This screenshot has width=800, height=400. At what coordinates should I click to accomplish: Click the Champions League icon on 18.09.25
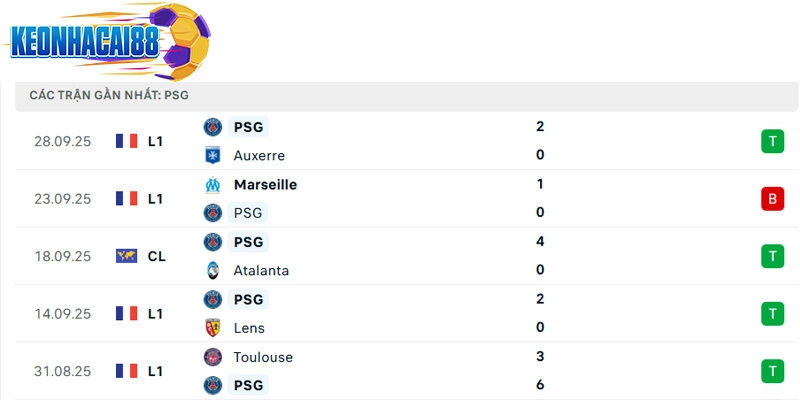[x=126, y=256]
